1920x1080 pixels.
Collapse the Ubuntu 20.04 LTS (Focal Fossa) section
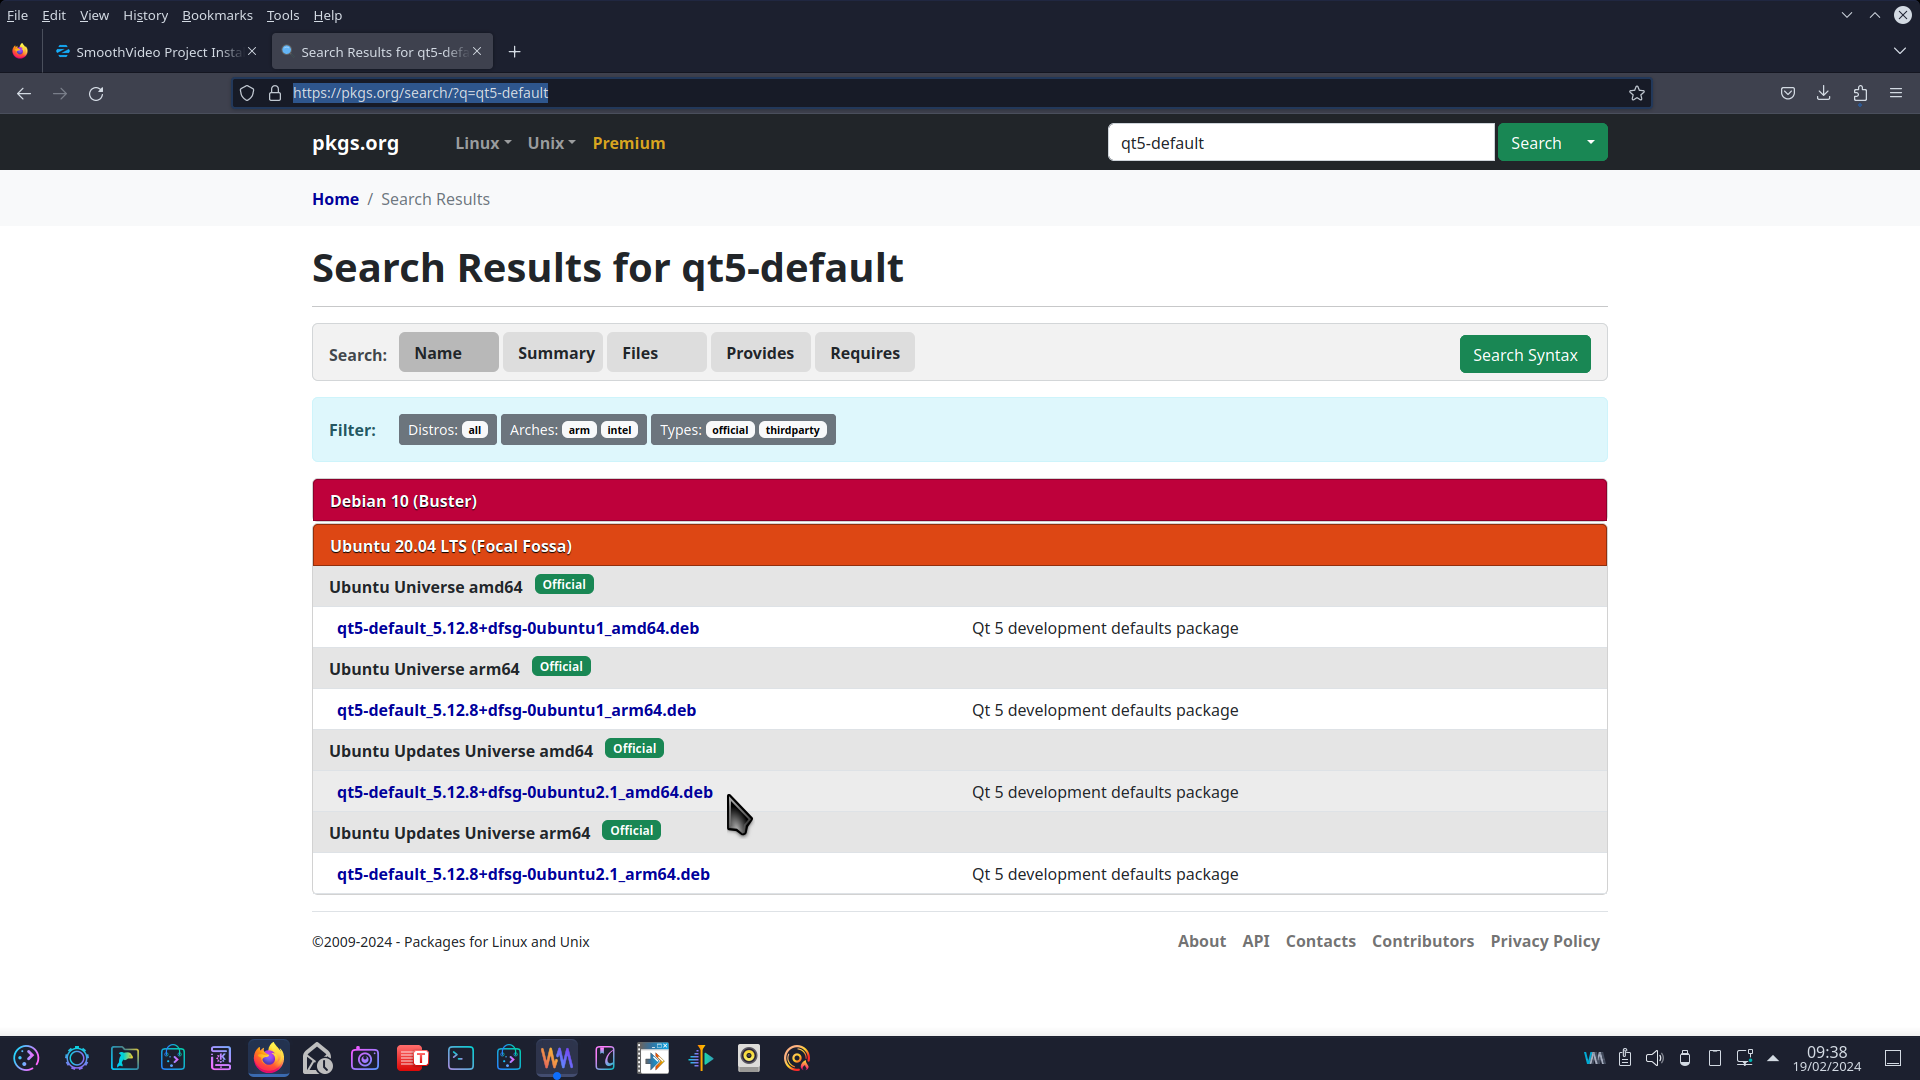tap(960, 545)
